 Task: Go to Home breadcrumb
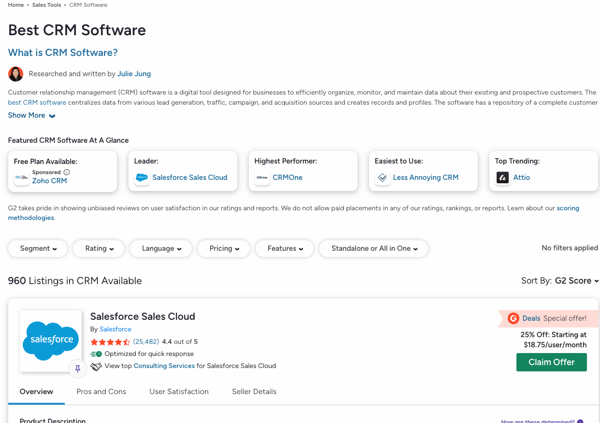click(16, 5)
